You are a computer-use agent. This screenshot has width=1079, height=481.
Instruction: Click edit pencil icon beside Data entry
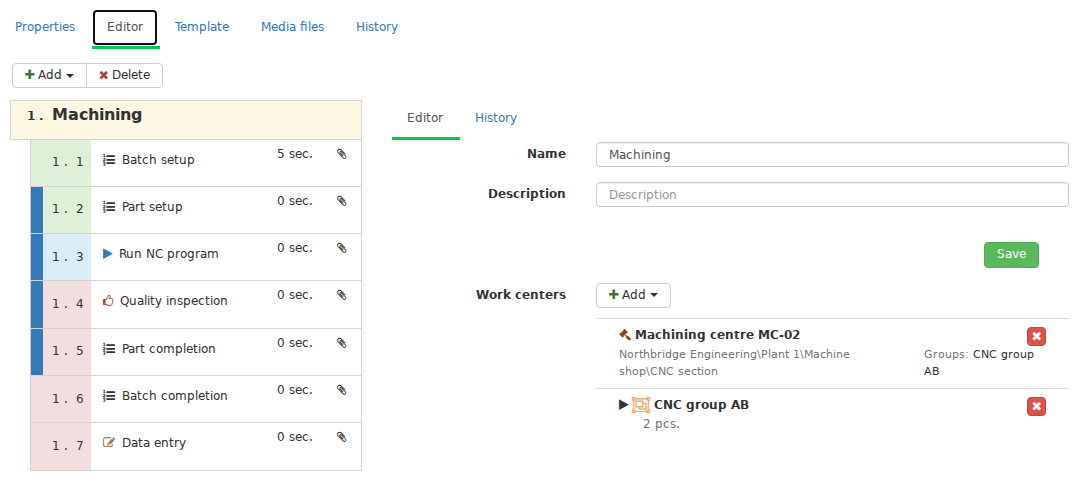click(109, 442)
